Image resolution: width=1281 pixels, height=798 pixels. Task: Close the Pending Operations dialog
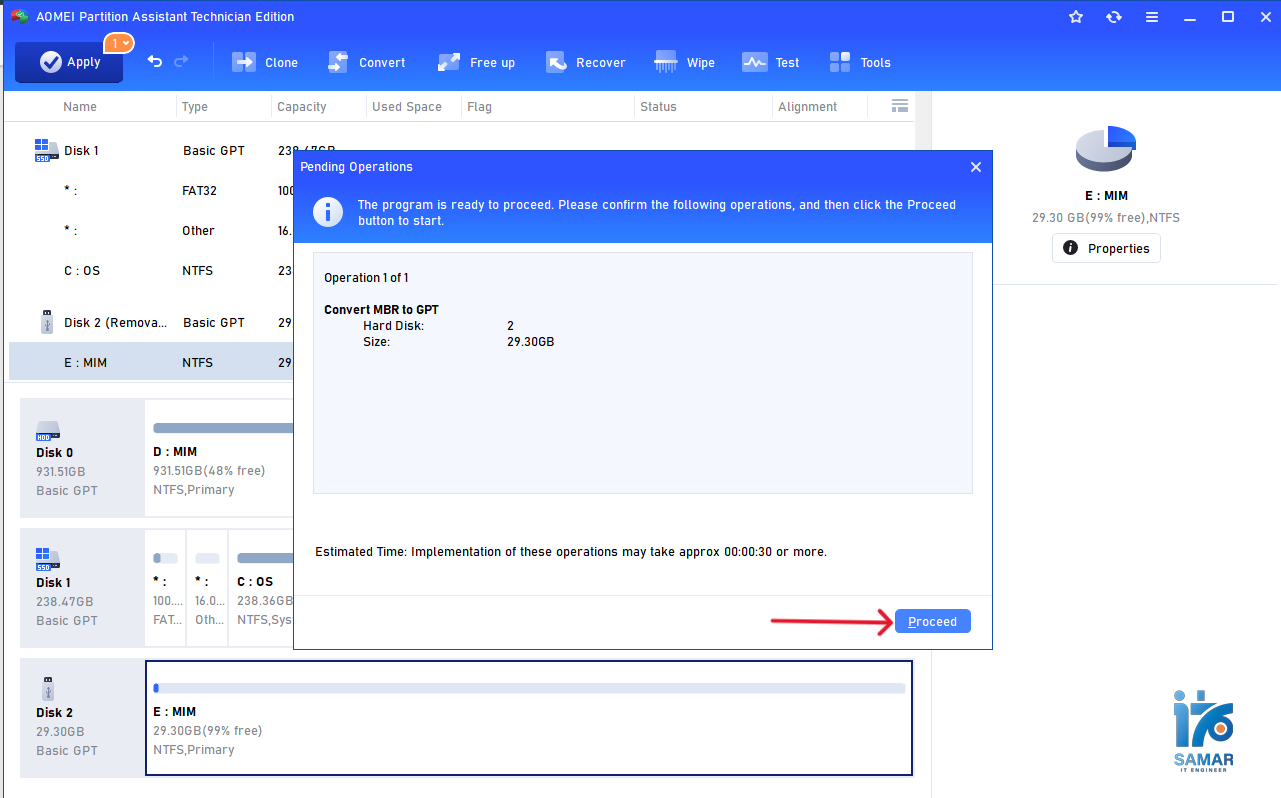[x=976, y=167]
